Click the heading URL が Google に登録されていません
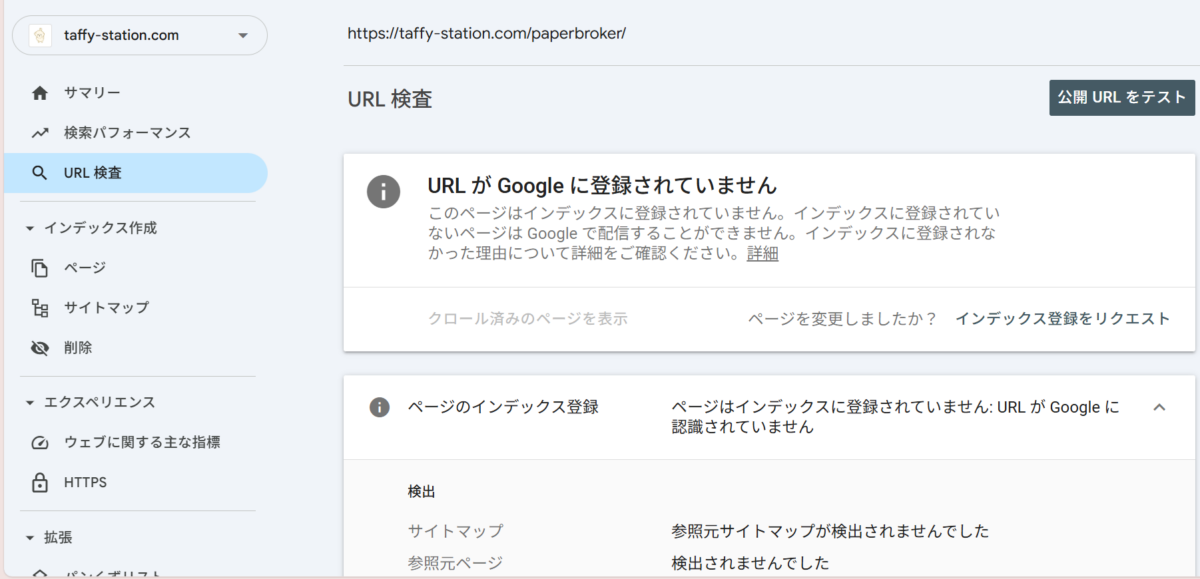Image resolution: width=1200 pixels, height=579 pixels. point(602,185)
